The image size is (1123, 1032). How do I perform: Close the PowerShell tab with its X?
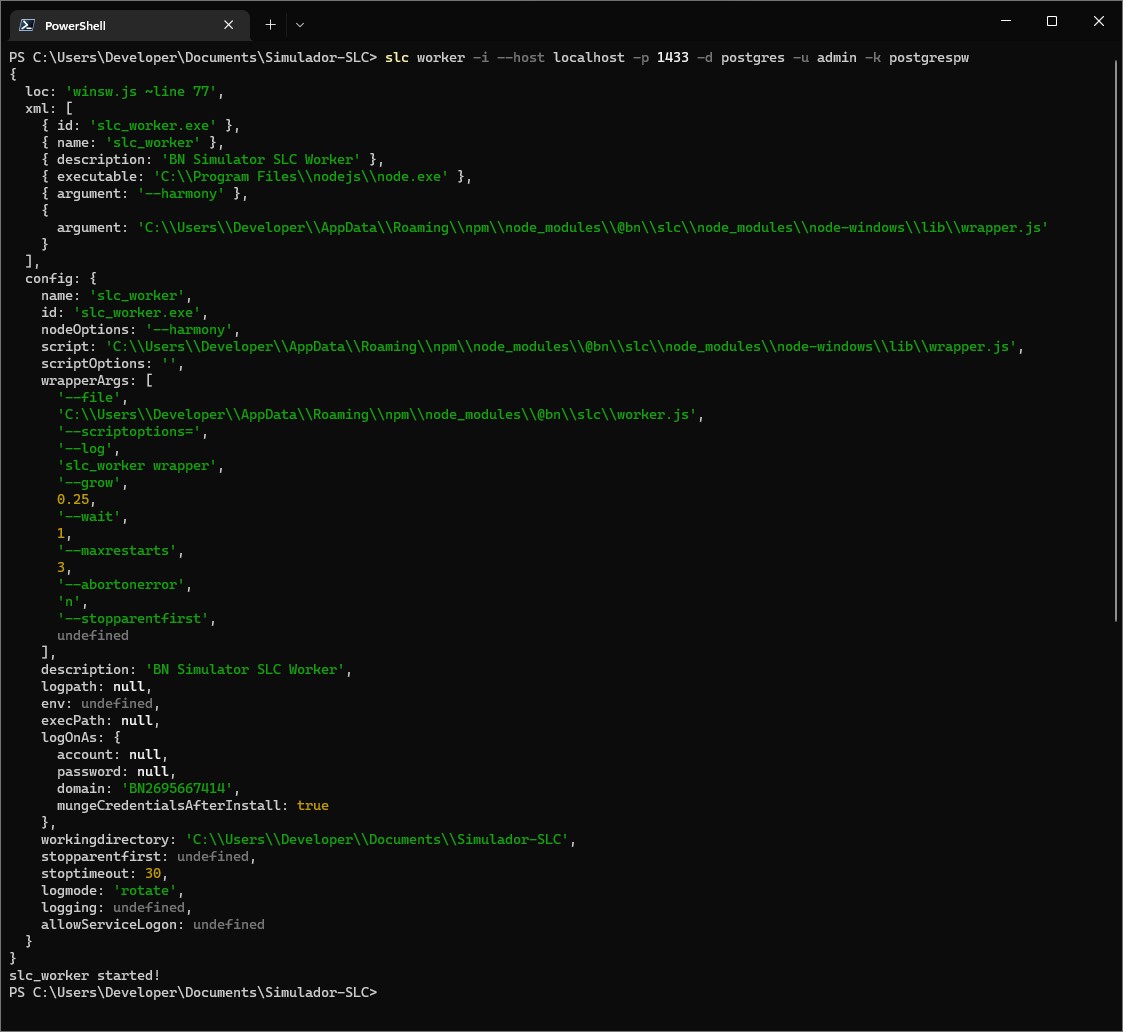(228, 25)
